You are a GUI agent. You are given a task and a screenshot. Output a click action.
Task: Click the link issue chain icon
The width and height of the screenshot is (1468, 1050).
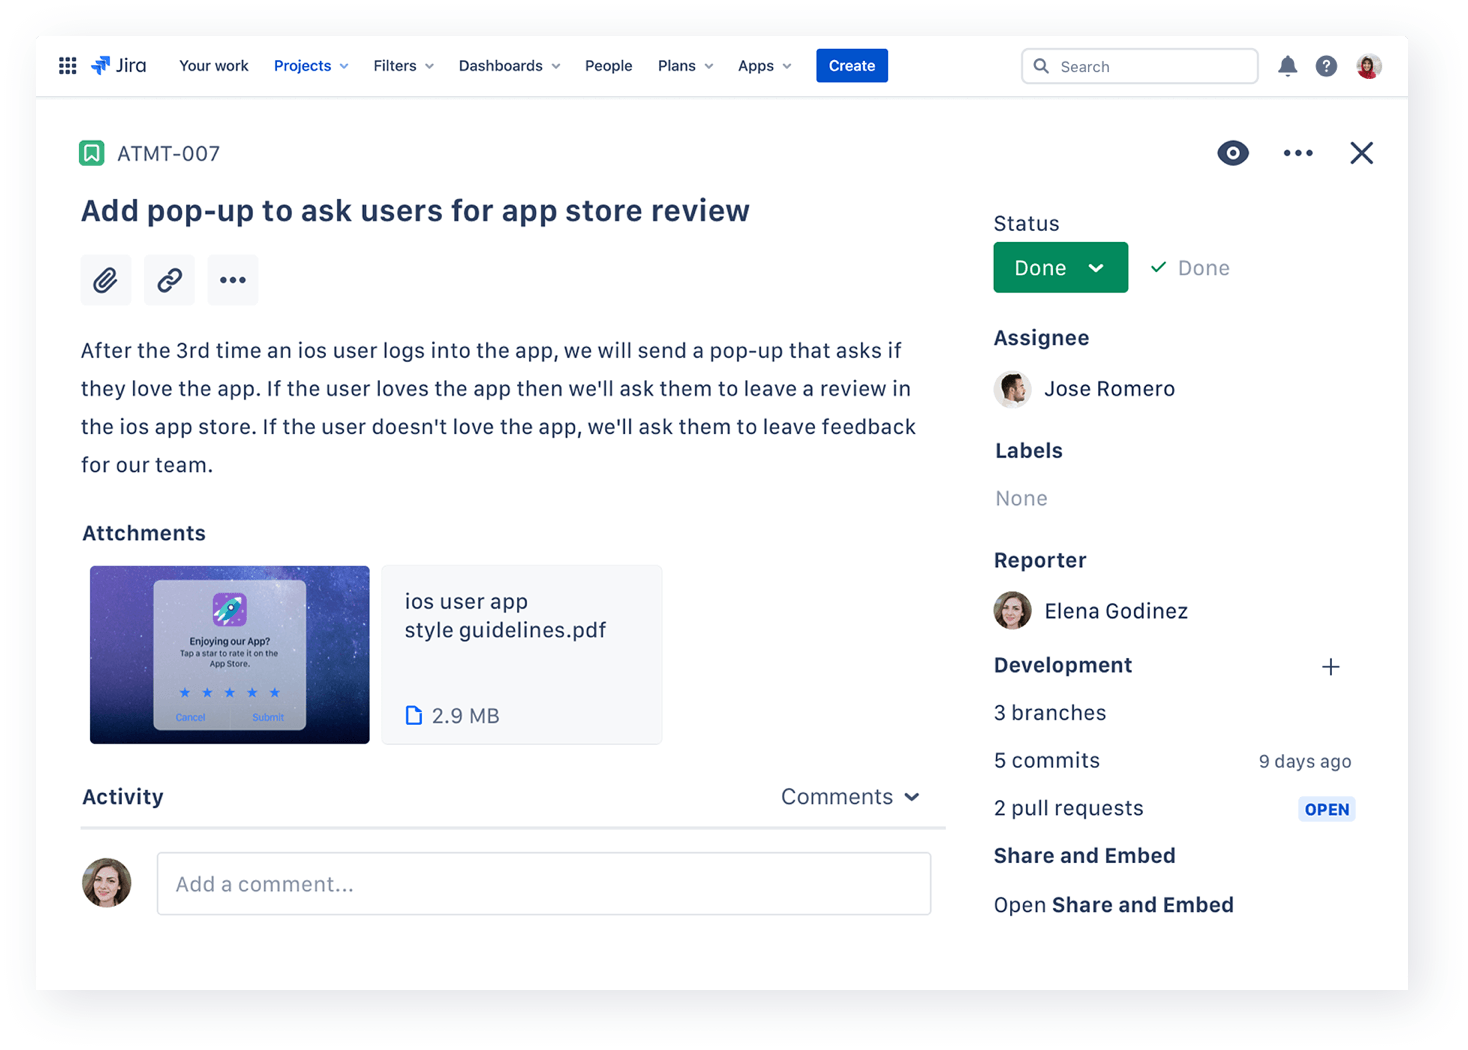(x=169, y=280)
